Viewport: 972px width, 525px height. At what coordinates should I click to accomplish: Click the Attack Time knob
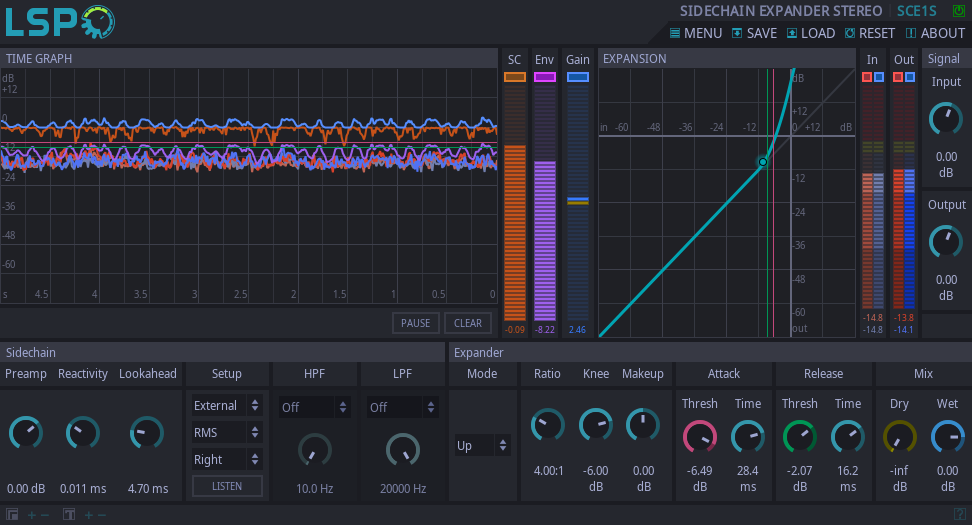(748, 437)
